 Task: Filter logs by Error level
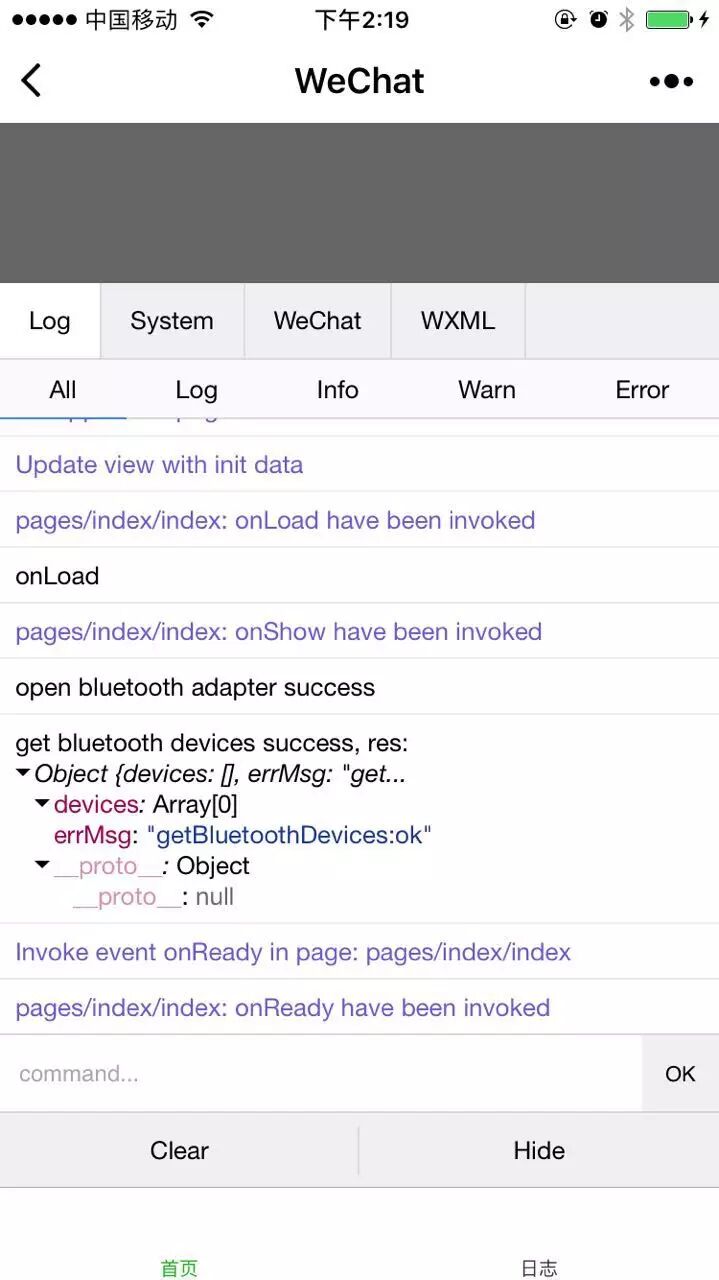tap(642, 390)
